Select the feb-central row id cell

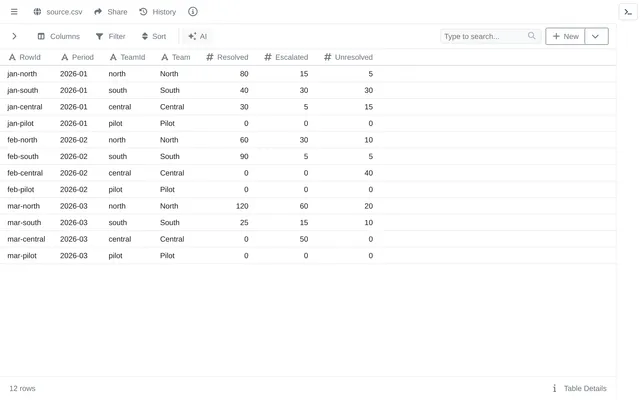[25, 173]
